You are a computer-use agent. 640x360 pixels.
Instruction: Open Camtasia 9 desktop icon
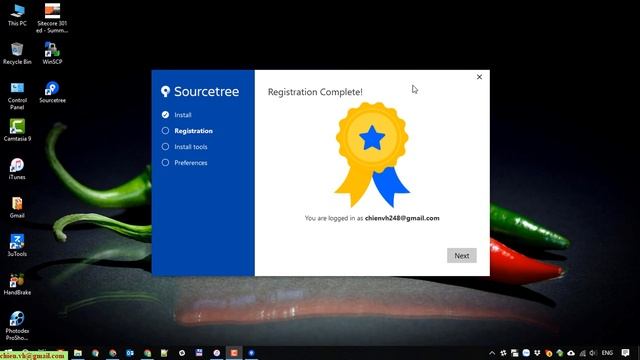click(17, 130)
